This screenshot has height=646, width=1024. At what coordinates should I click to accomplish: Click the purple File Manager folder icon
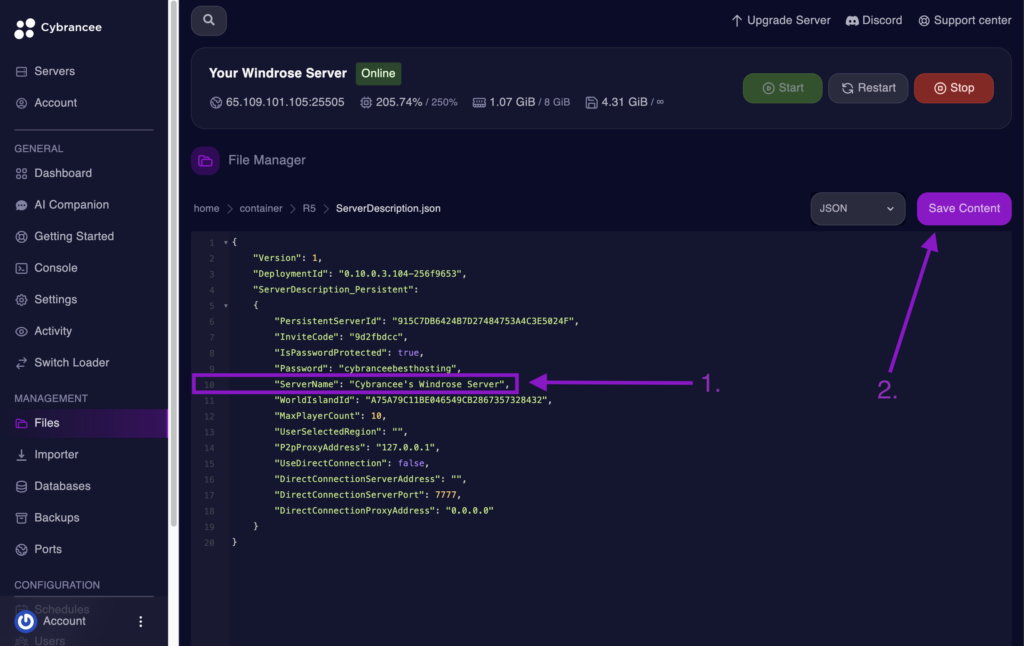205,160
